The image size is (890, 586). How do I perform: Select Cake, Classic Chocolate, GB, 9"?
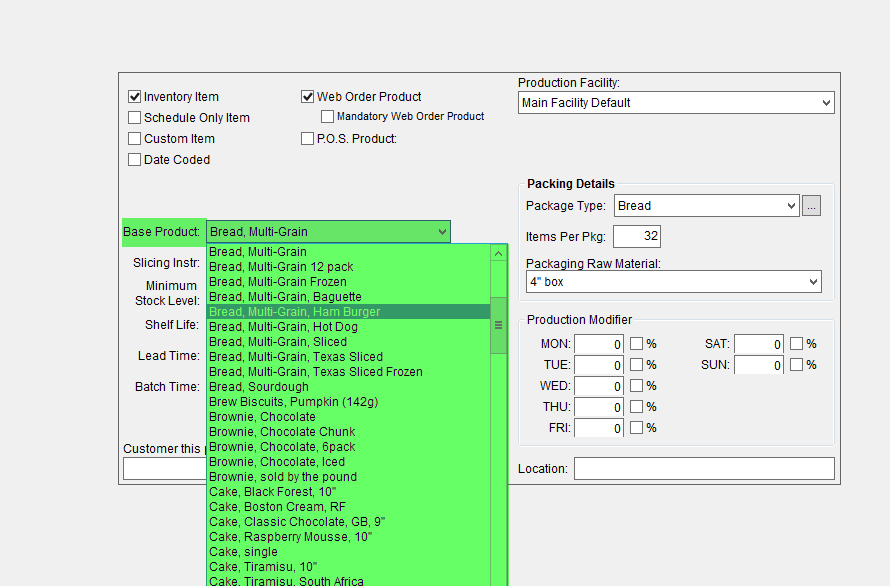coord(349,522)
